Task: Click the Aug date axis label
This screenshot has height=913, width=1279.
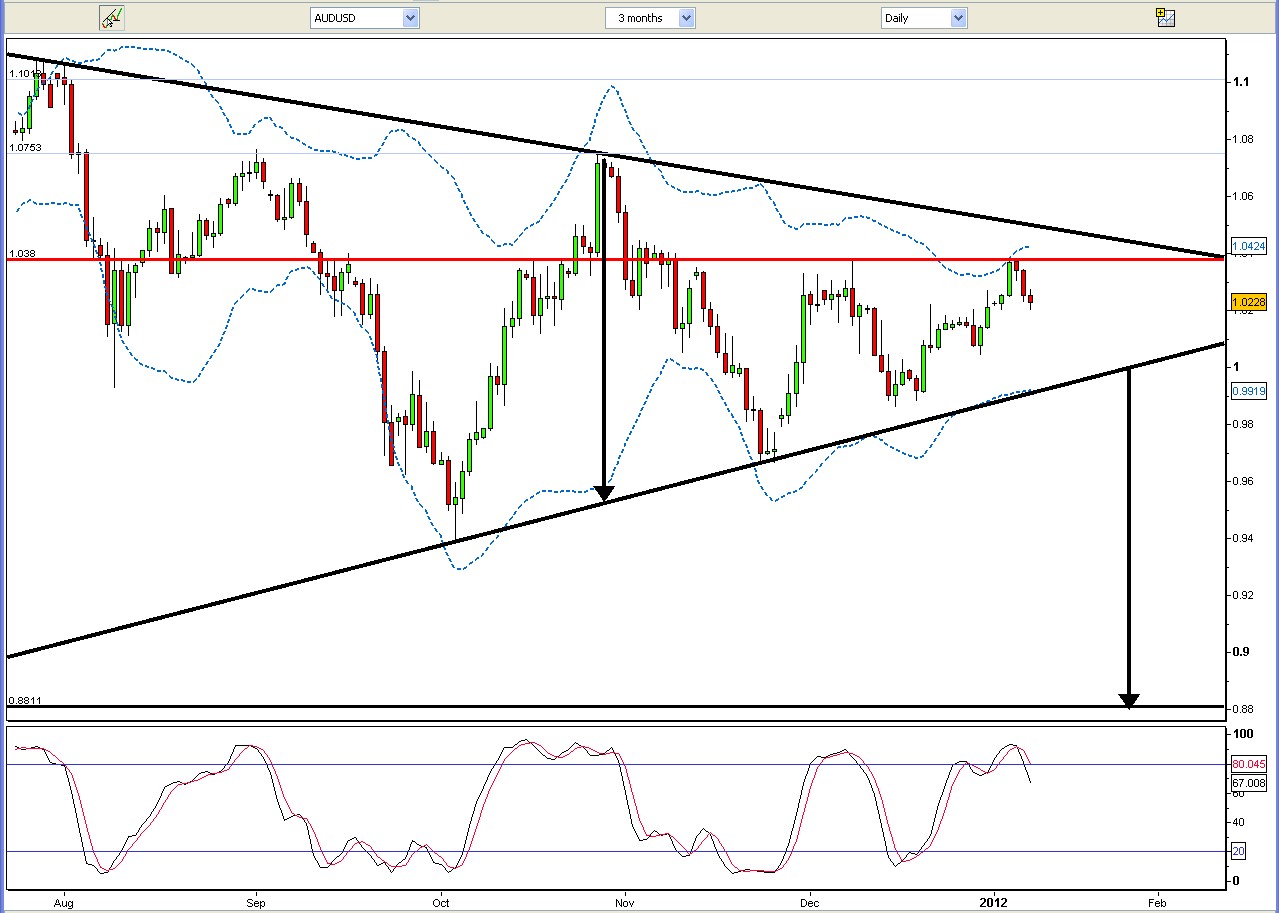Action: click(x=66, y=901)
